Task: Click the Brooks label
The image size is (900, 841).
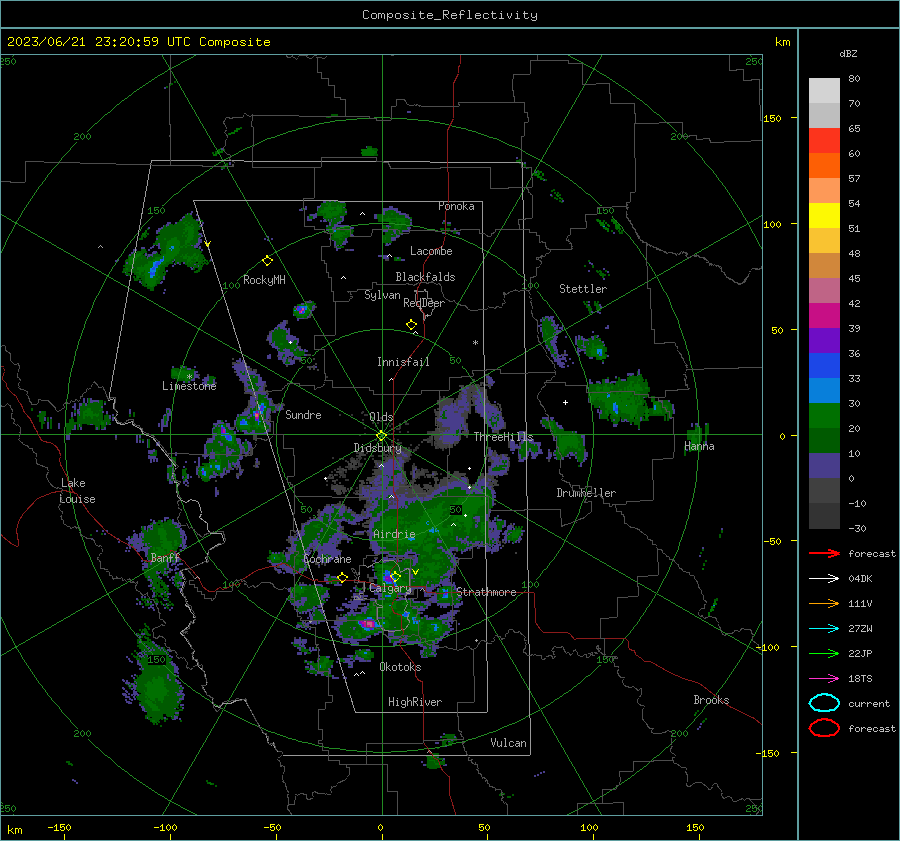Action: point(711,700)
